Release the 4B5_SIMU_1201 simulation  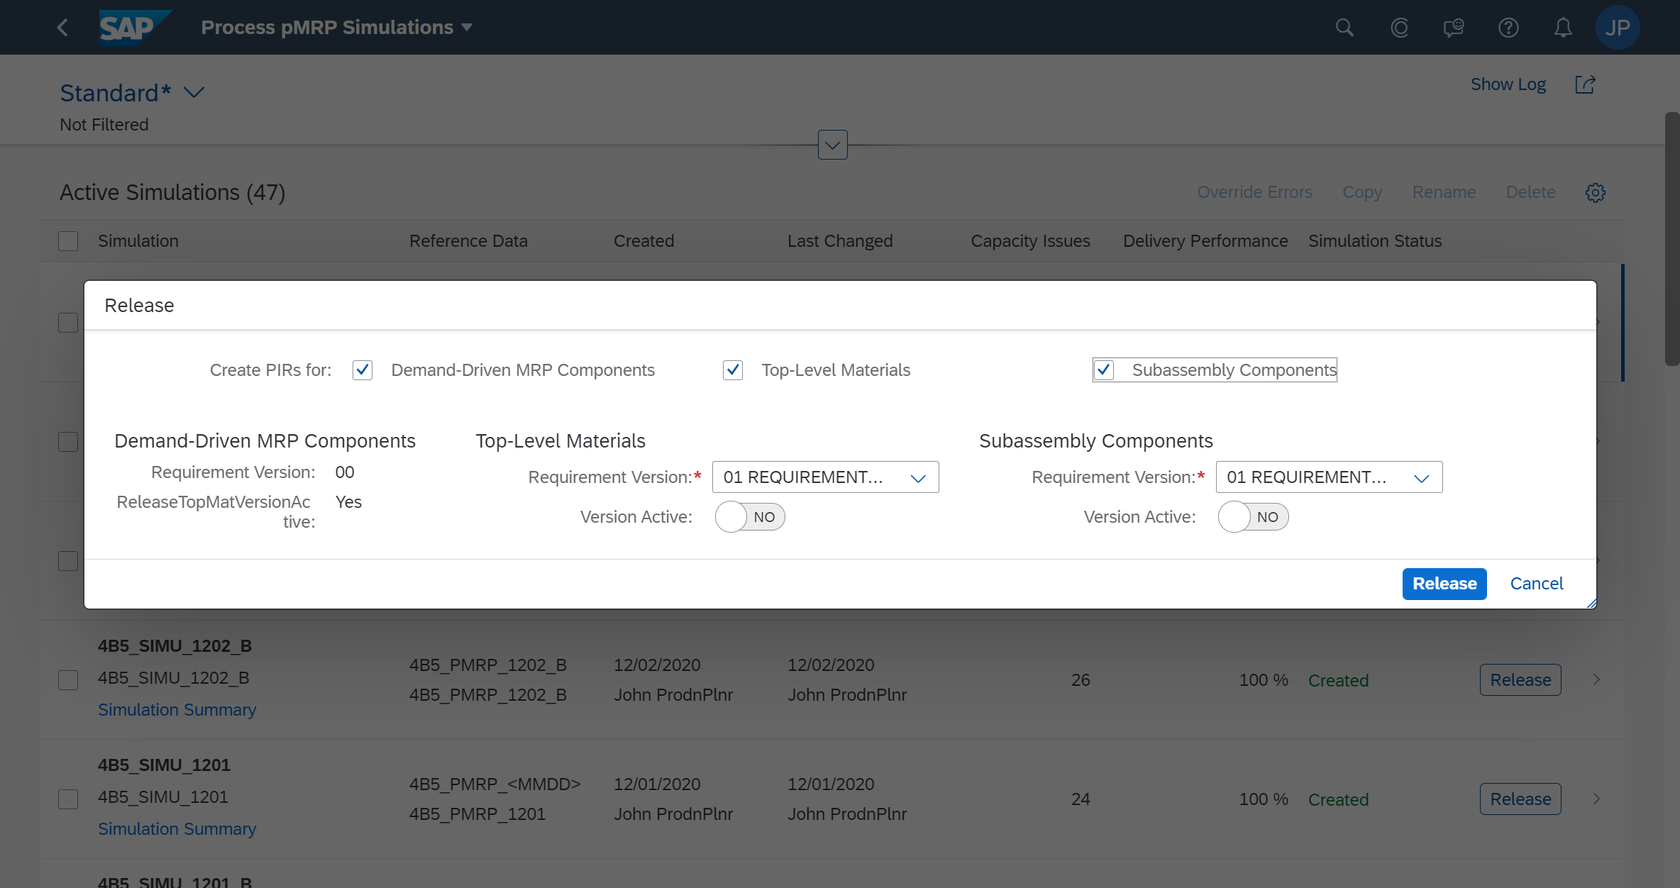click(x=1520, y=799)
